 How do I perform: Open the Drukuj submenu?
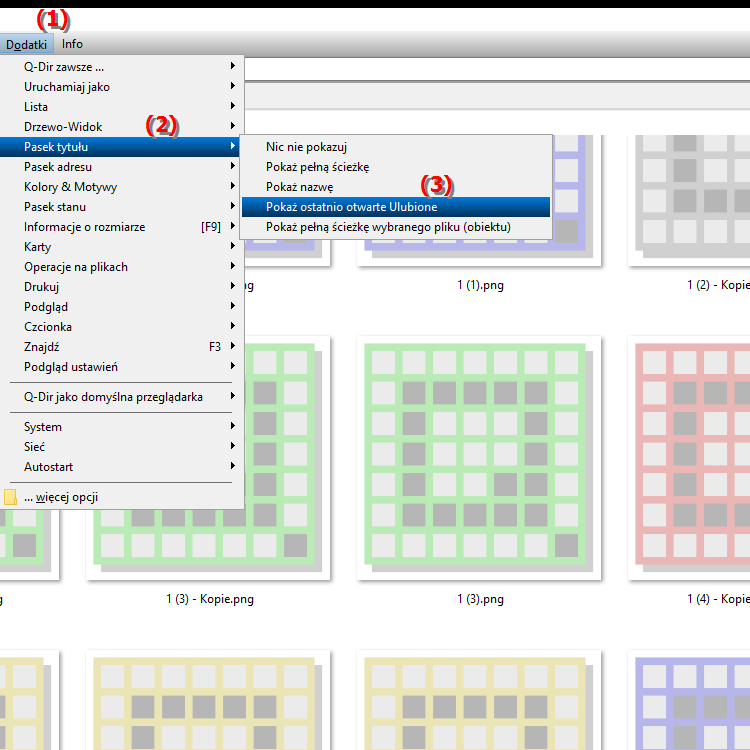tap(122, 287)
